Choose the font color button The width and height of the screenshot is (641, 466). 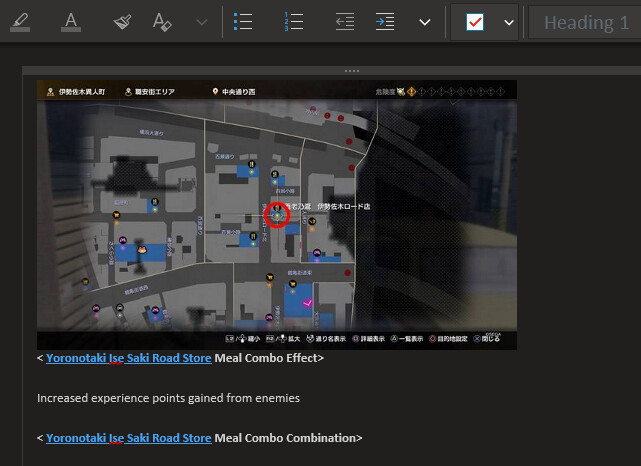click(x=71, y=22)
